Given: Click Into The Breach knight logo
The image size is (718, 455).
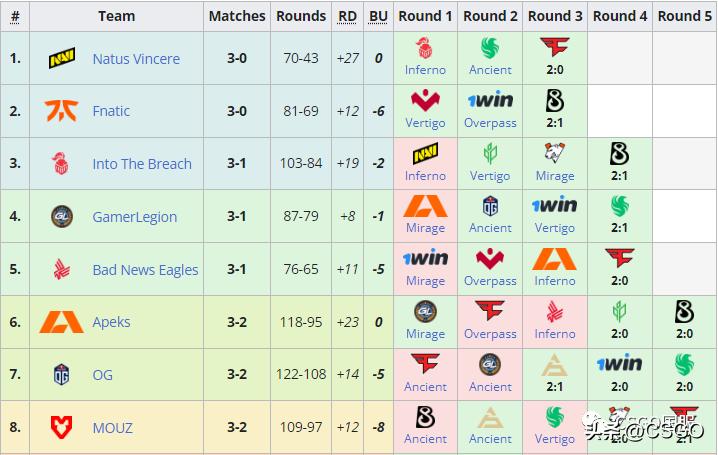Looking at the screenshot, I should click(x=61, y=164).
